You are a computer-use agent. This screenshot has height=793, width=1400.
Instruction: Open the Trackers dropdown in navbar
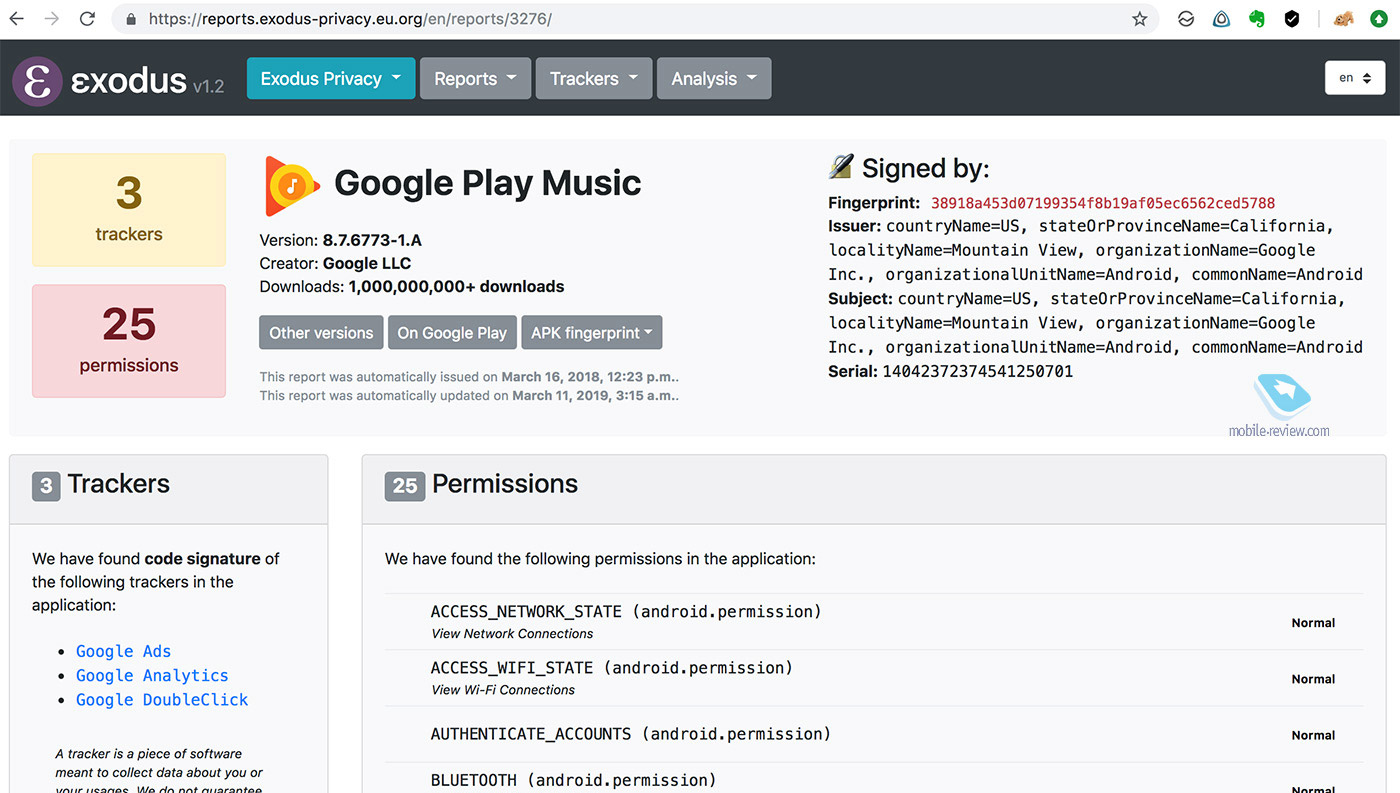point(594,78)
